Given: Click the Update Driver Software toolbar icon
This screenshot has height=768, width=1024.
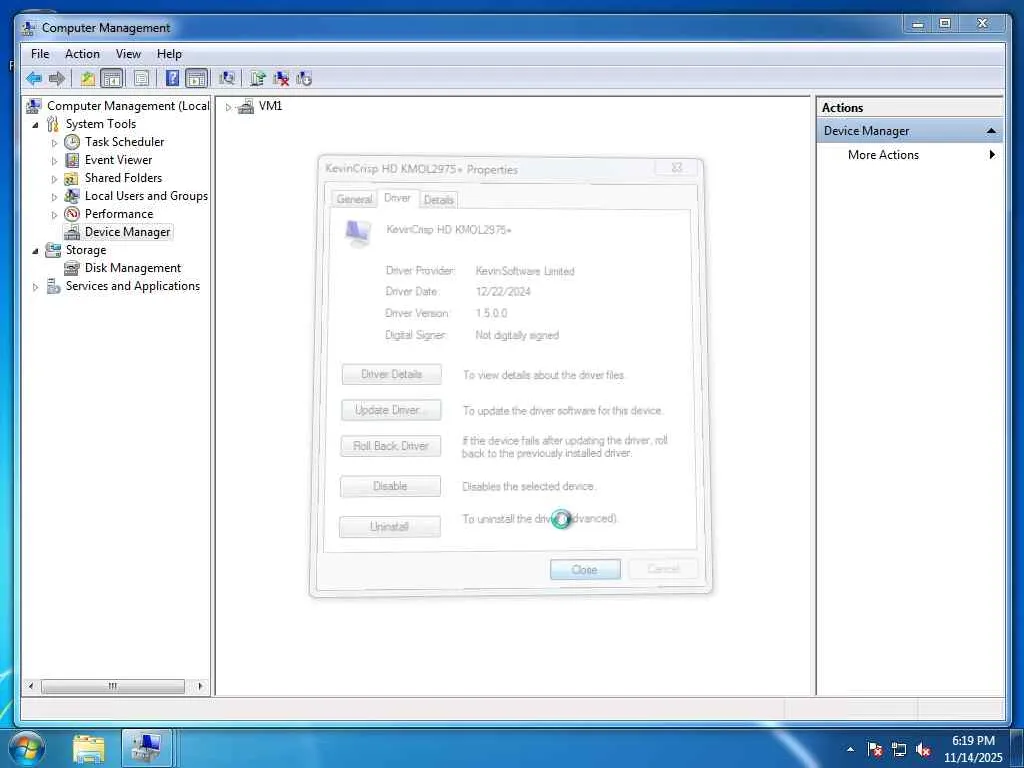Looking at the screenshot, I should tap(258, 79).
